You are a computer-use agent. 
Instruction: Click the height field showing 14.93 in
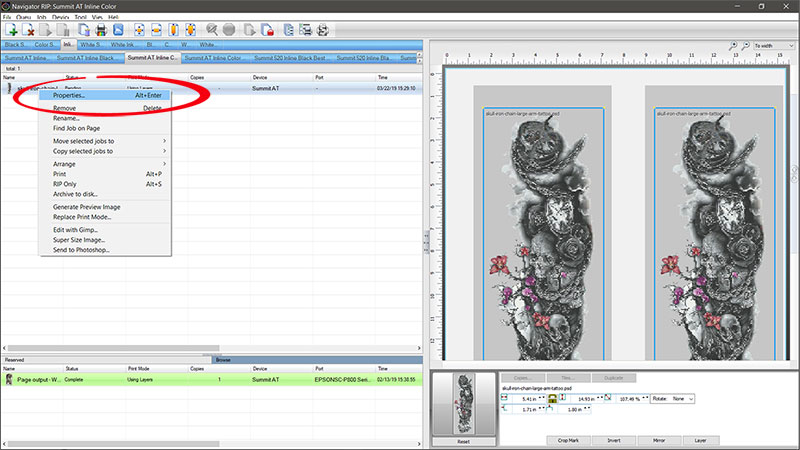click(x=585, y=399)
